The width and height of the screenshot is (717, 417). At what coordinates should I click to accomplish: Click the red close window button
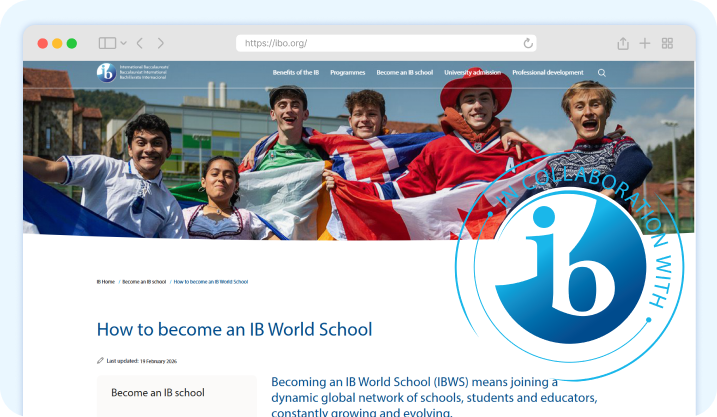pos(43,43)
